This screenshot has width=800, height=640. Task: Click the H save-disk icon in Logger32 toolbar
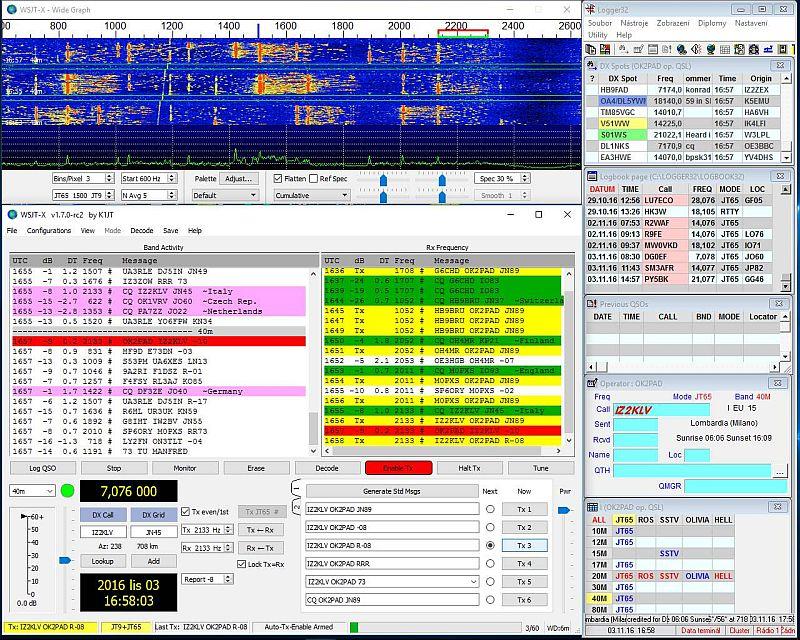click(783, 50)
